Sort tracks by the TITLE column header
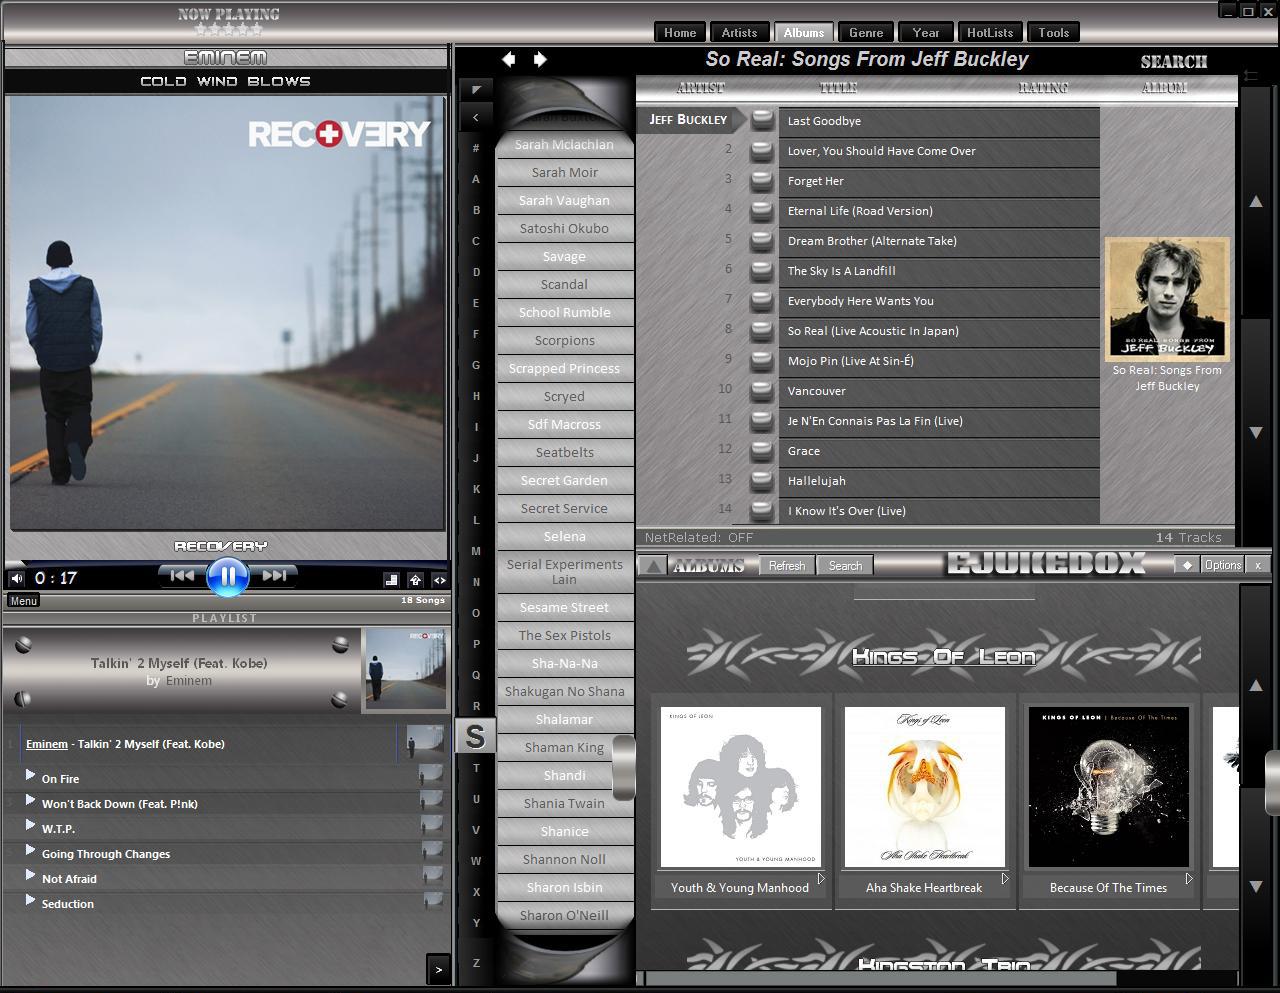 (838, 88)
